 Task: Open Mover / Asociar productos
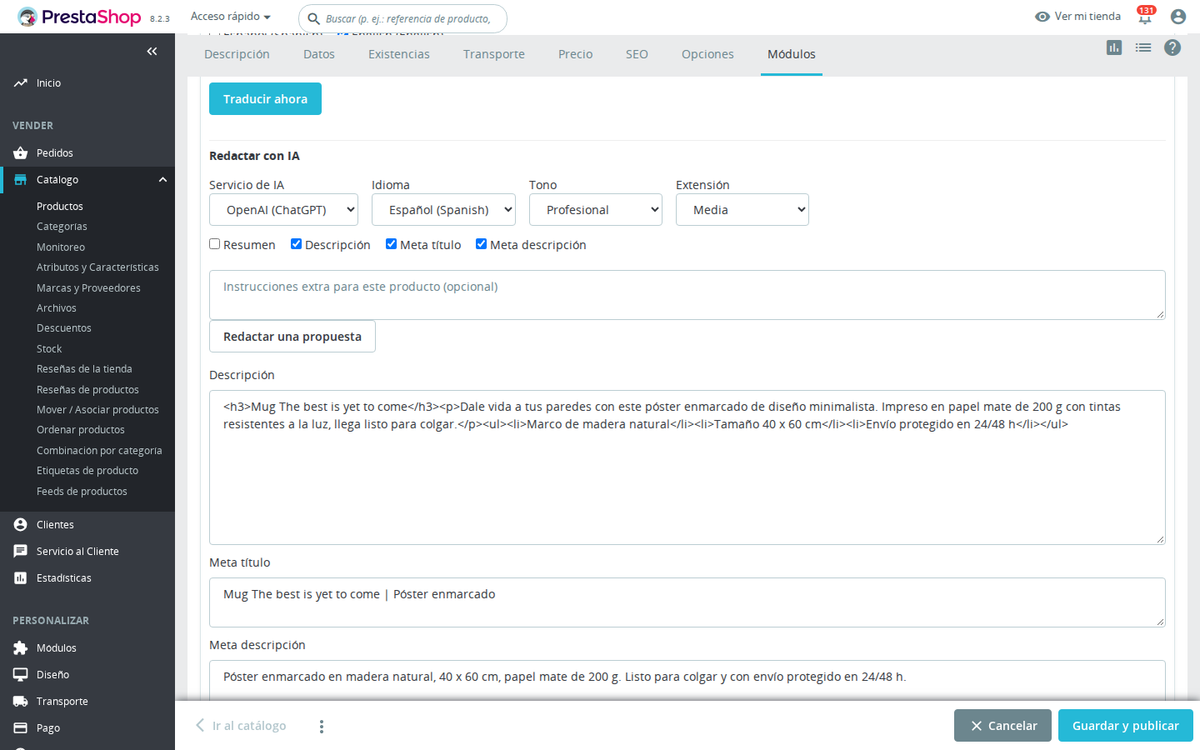point(98,410)
